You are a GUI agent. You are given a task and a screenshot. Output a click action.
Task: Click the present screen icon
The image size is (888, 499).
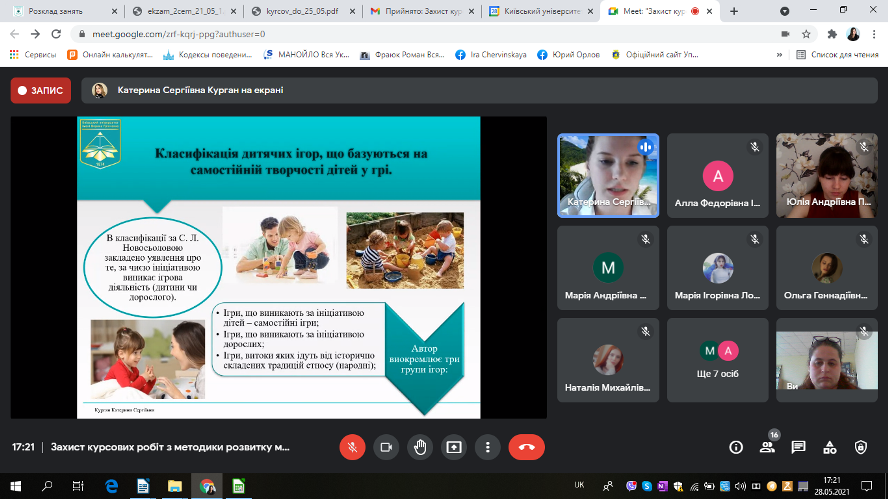(x=454, y=447)
